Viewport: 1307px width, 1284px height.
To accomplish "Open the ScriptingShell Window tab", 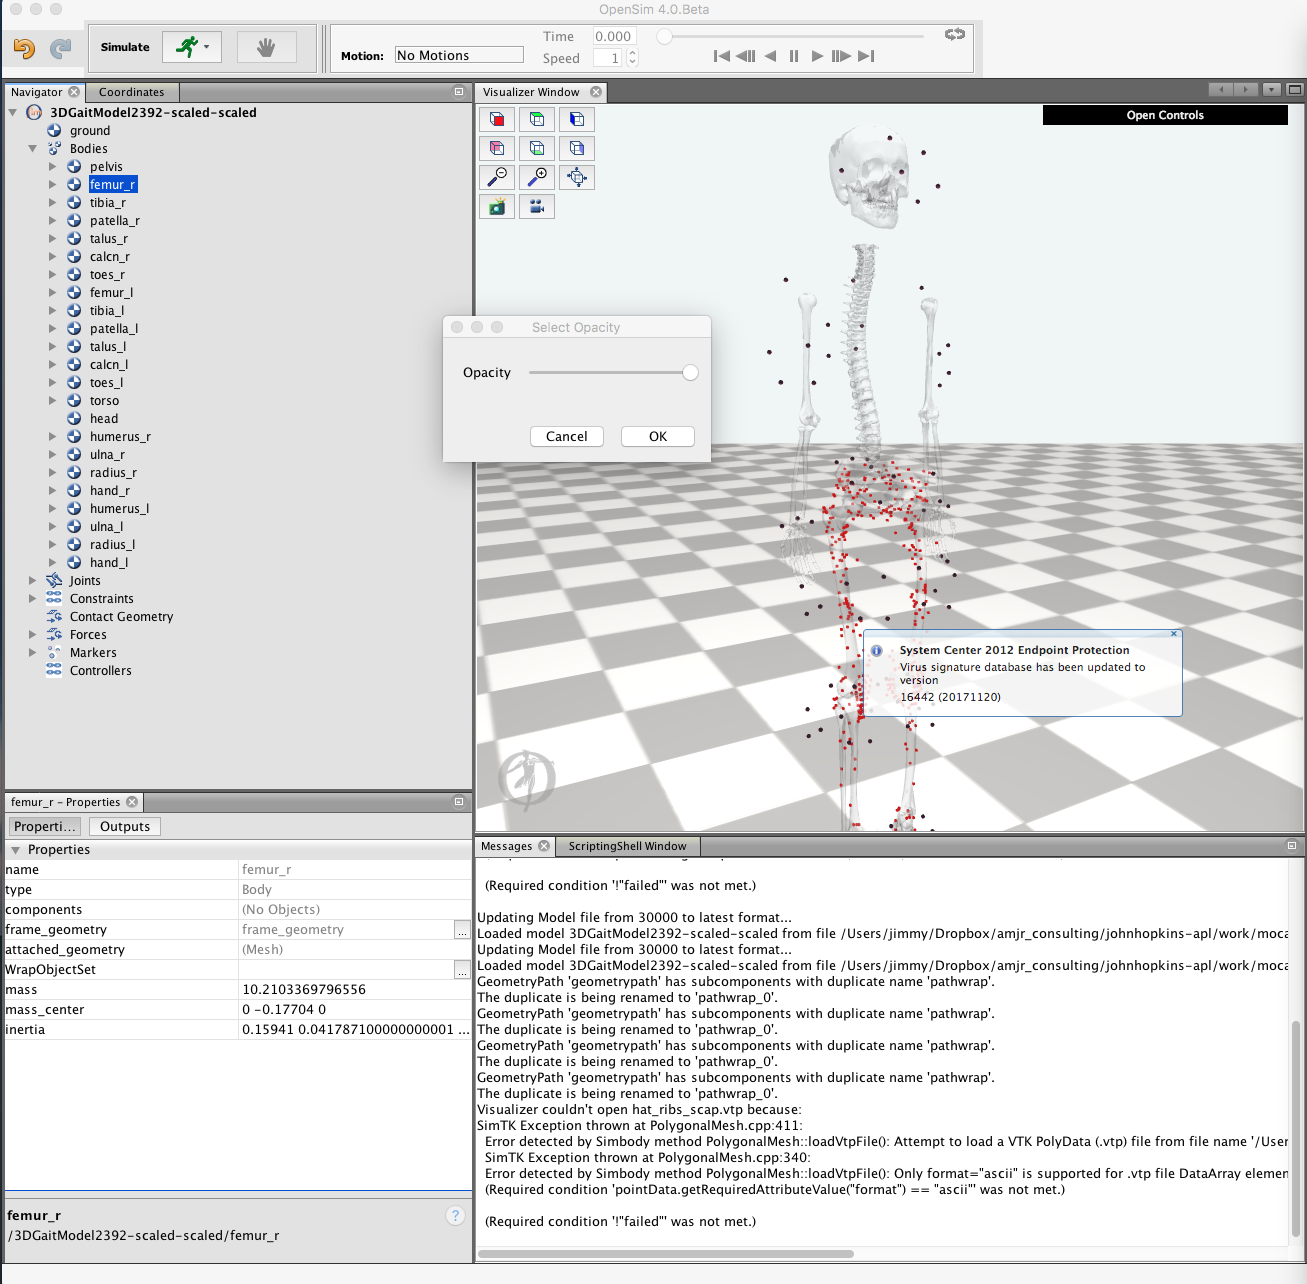I will [627, 845].
